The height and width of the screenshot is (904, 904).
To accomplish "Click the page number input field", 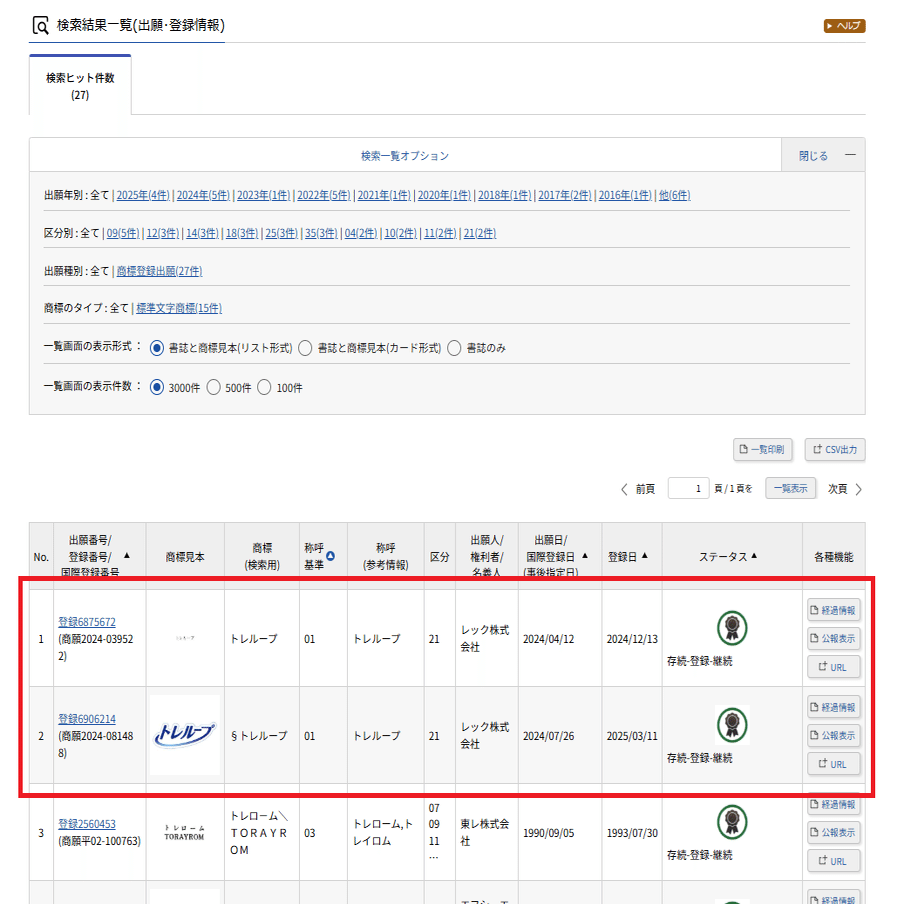I will click(688, 488).
